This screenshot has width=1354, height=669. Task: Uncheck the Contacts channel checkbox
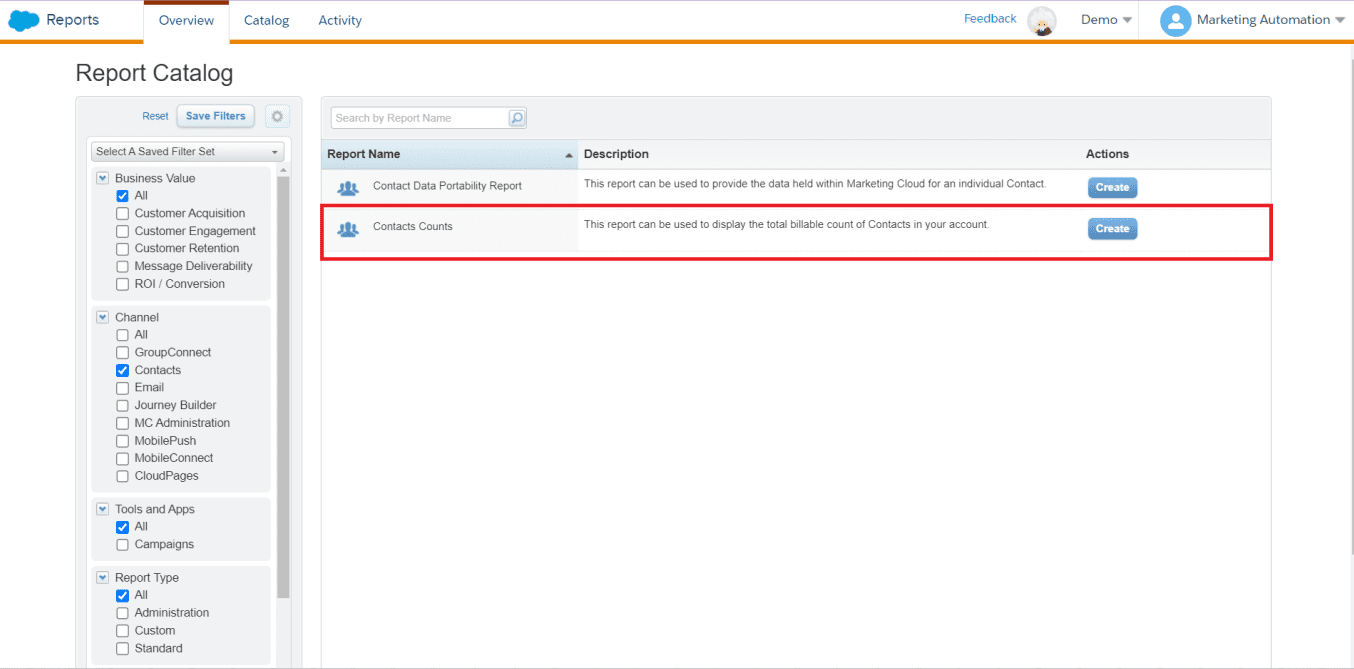(x=123, y=371)
